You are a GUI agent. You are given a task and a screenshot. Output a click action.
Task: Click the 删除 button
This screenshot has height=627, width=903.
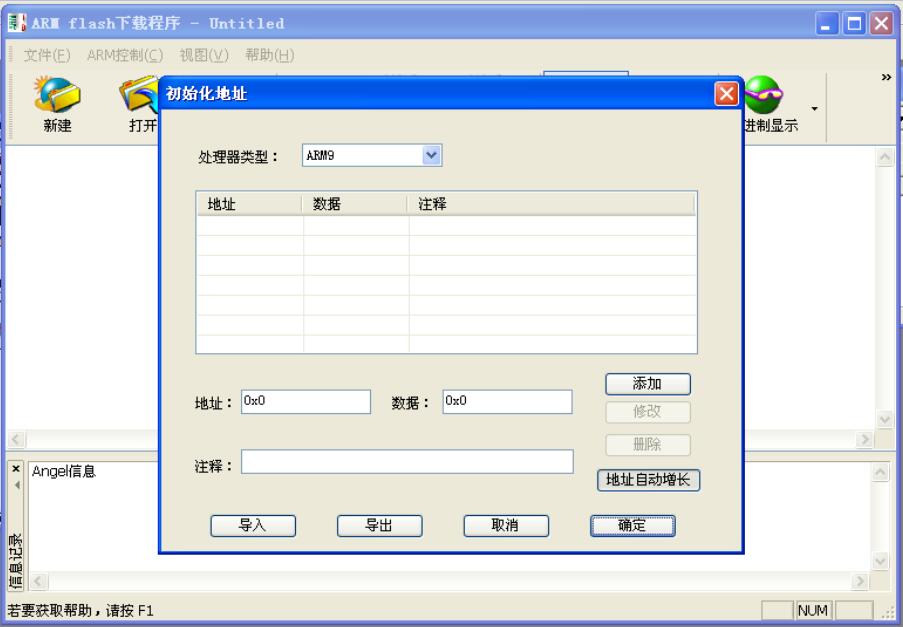click(x=648, y=444)
